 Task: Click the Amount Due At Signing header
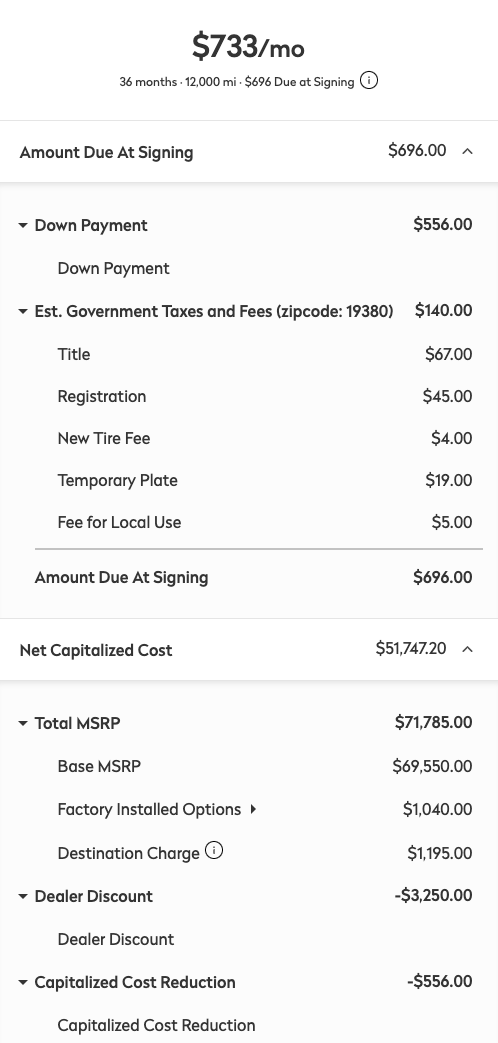tap(249, 152)
